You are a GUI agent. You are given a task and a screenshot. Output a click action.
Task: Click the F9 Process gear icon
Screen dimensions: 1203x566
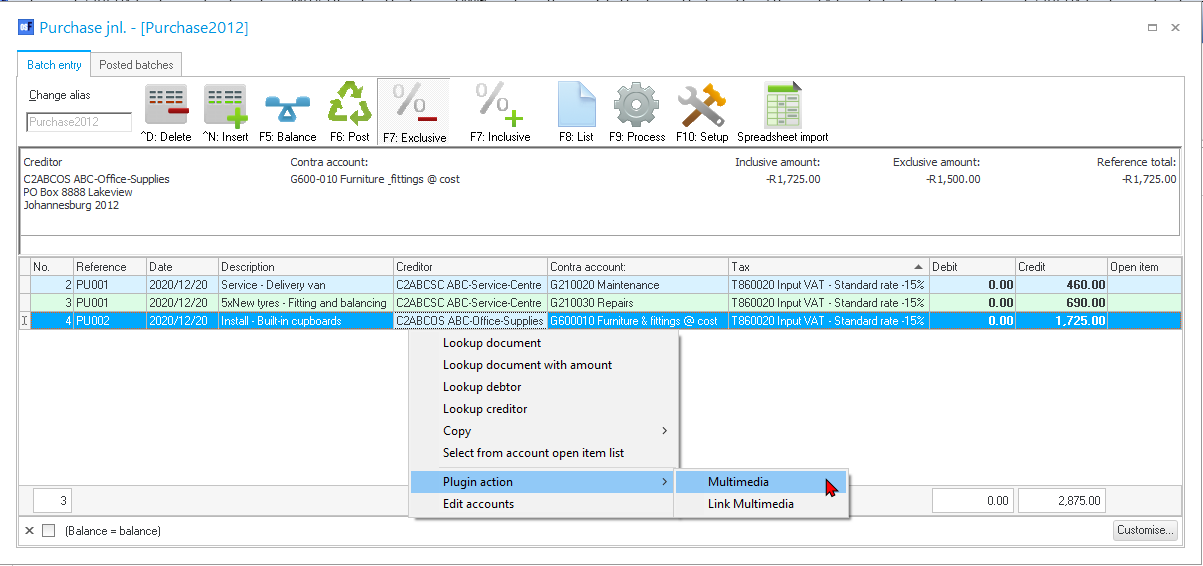coord(636,105)
